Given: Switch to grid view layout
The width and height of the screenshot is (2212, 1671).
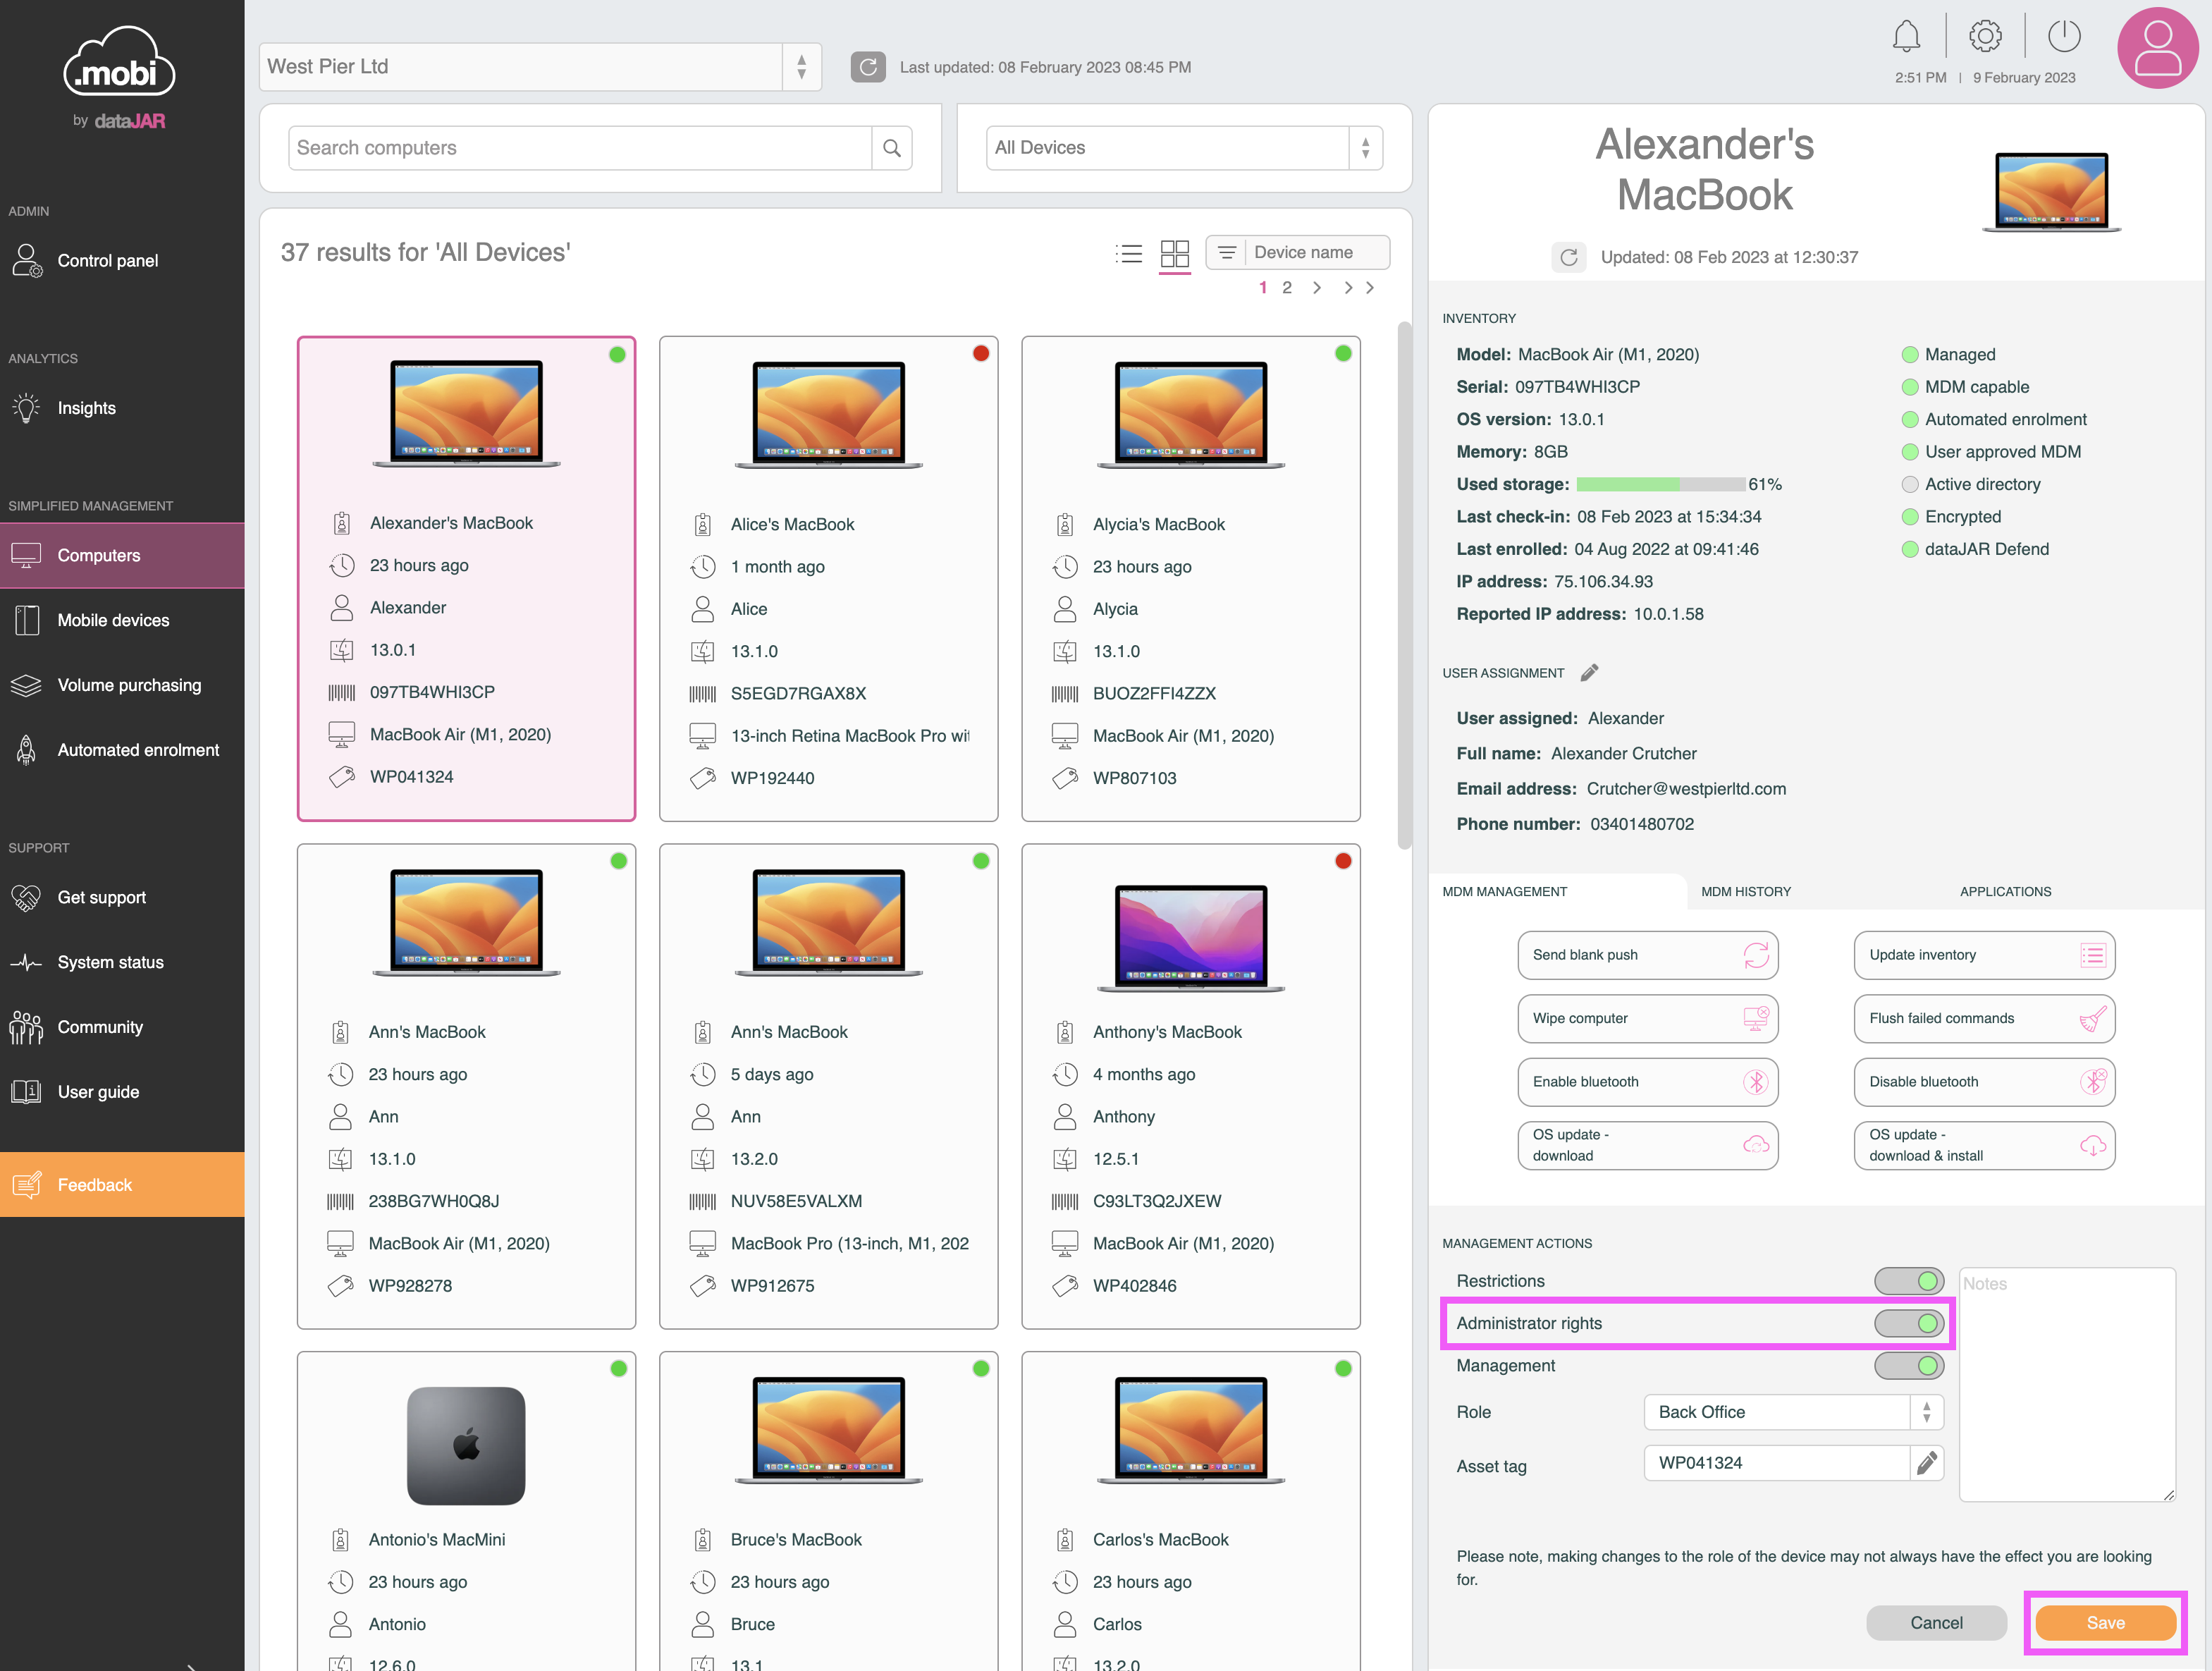Looking at the screenshot, I should point(1175,253).
